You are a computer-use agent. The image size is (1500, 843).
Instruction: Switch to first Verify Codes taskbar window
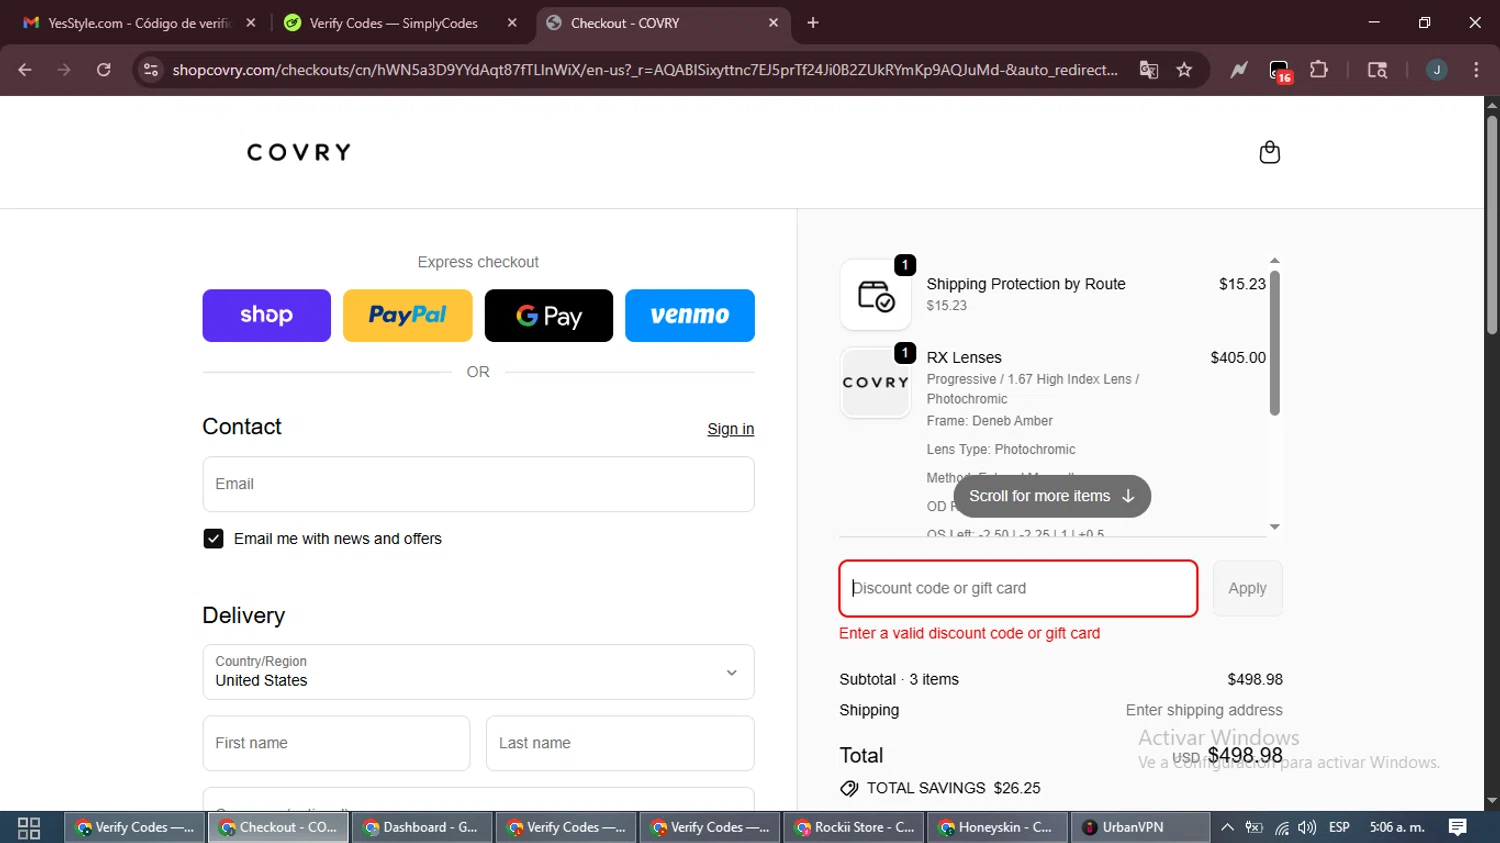pos(135,828)
